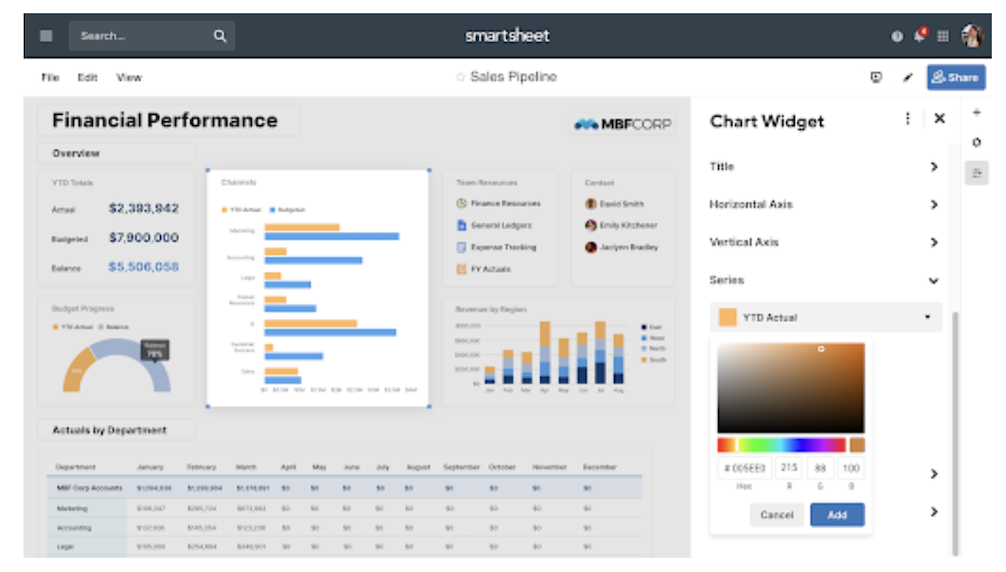Viewport: 1006px width, 572px height.
Task: Click Jaclynn Bradley contact avatar
Action: click(590, 247)
